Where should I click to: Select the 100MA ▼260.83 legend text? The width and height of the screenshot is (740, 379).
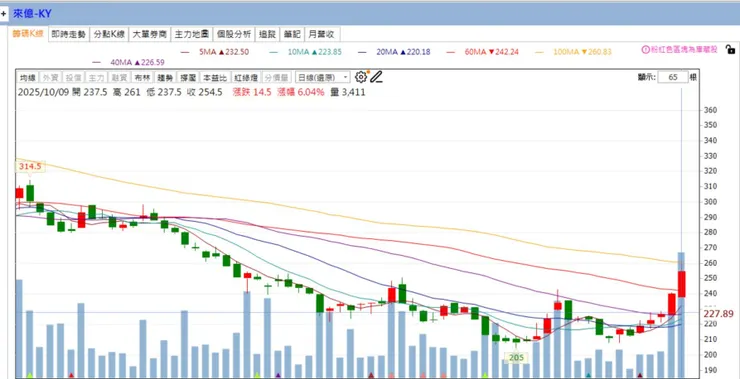pos(582,52)
